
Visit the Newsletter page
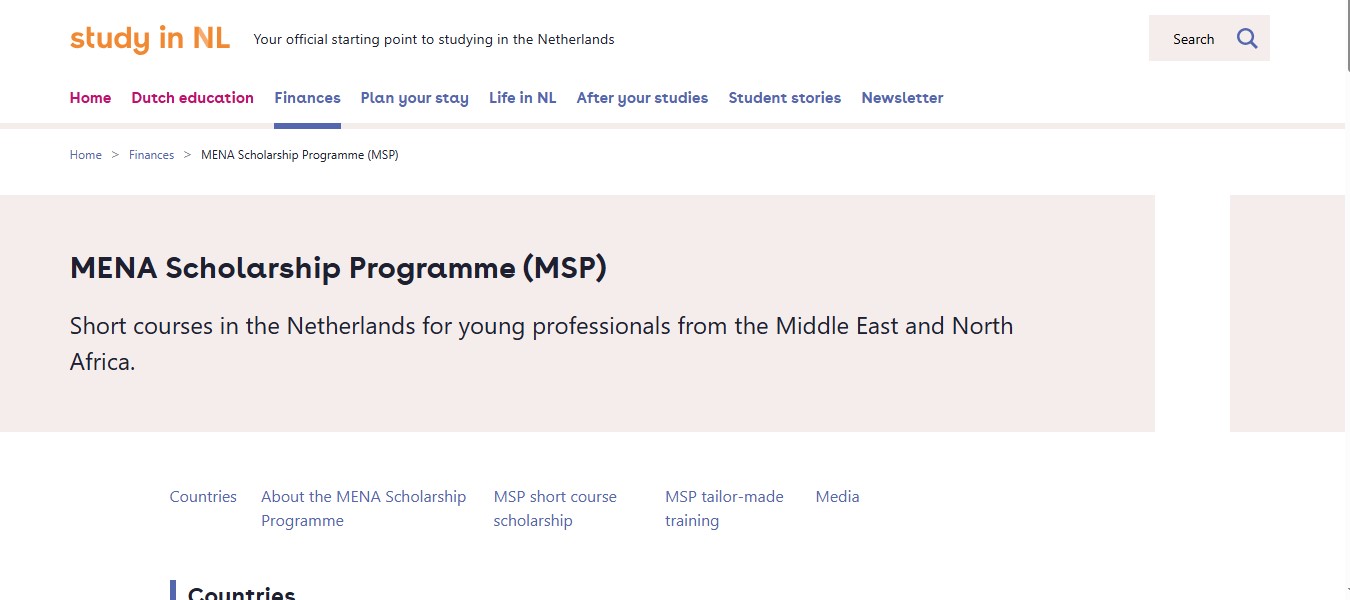pyautogui.click(x=902, y=98)
